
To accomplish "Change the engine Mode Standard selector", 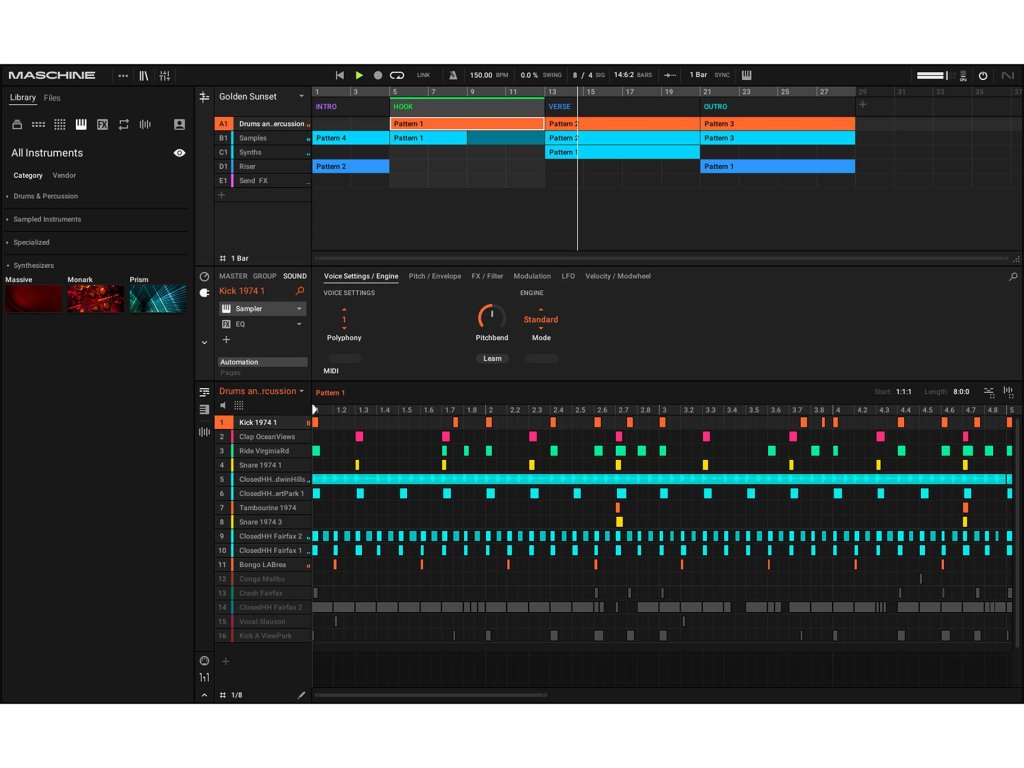I will [x=541, y=319].
